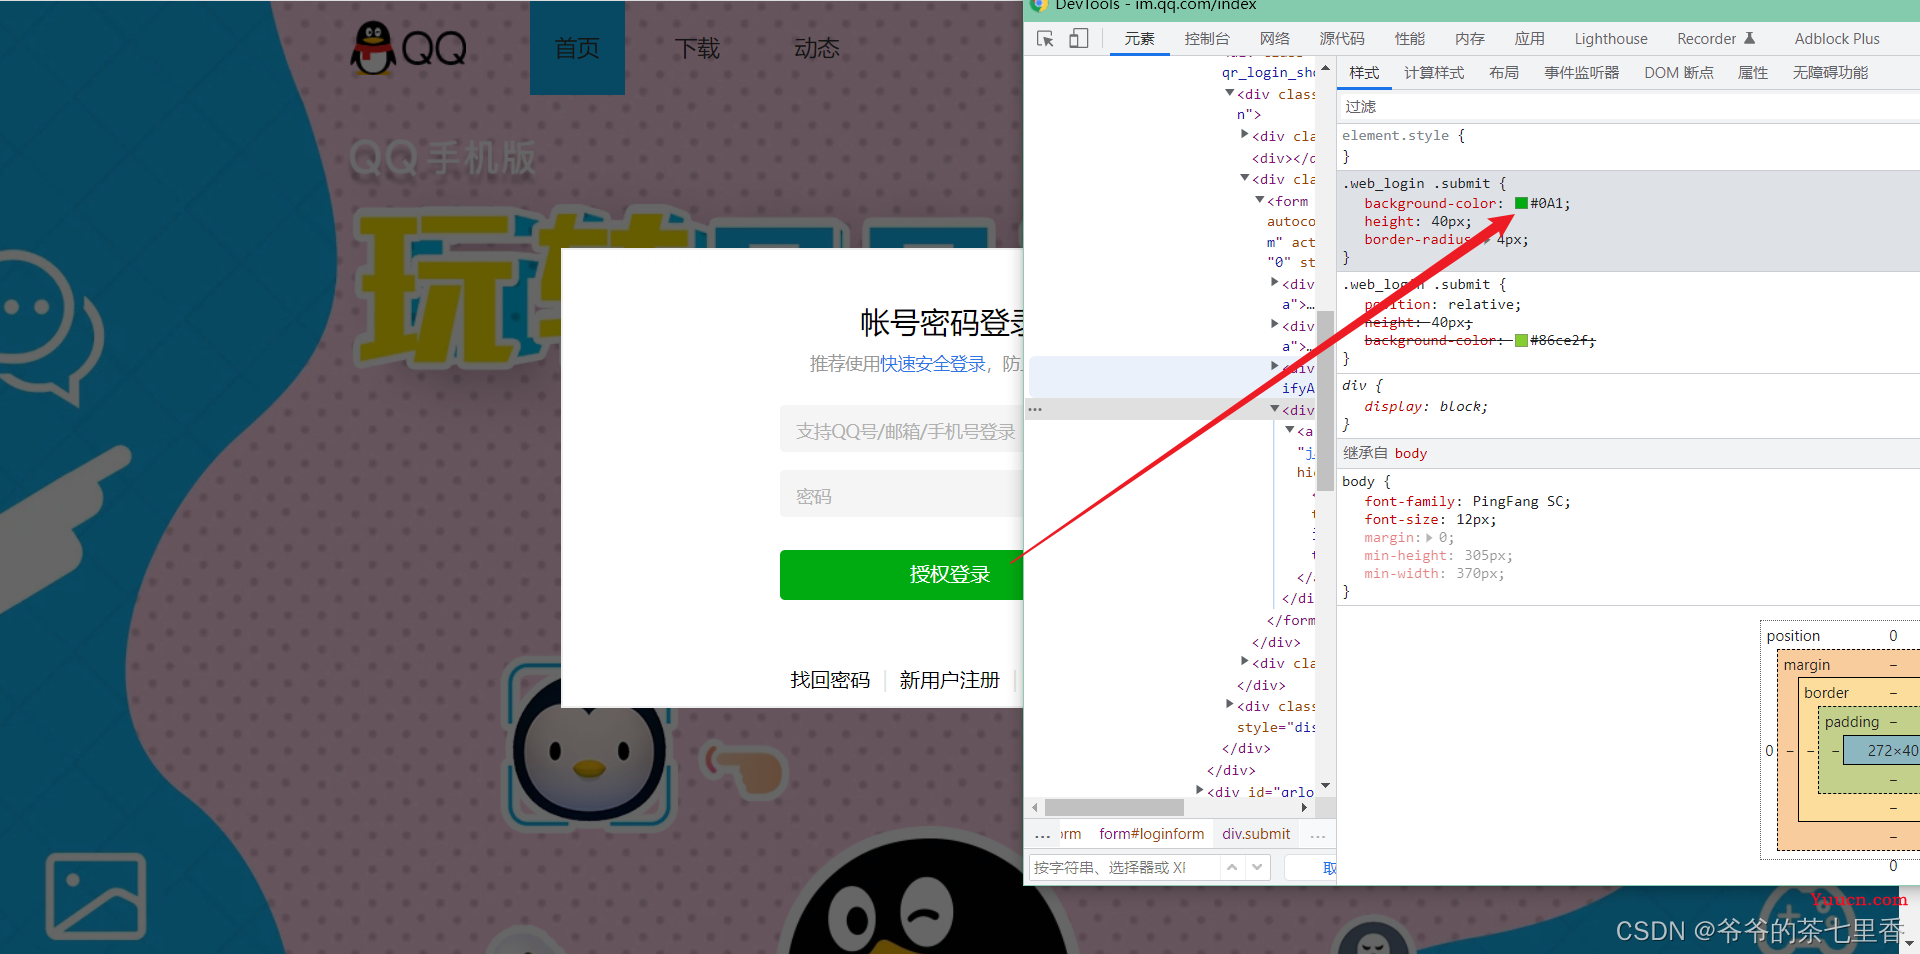Focus the QQ号/邮箱/手机号 account field
Screen dimensions: 1920x954
pos(901,430)
